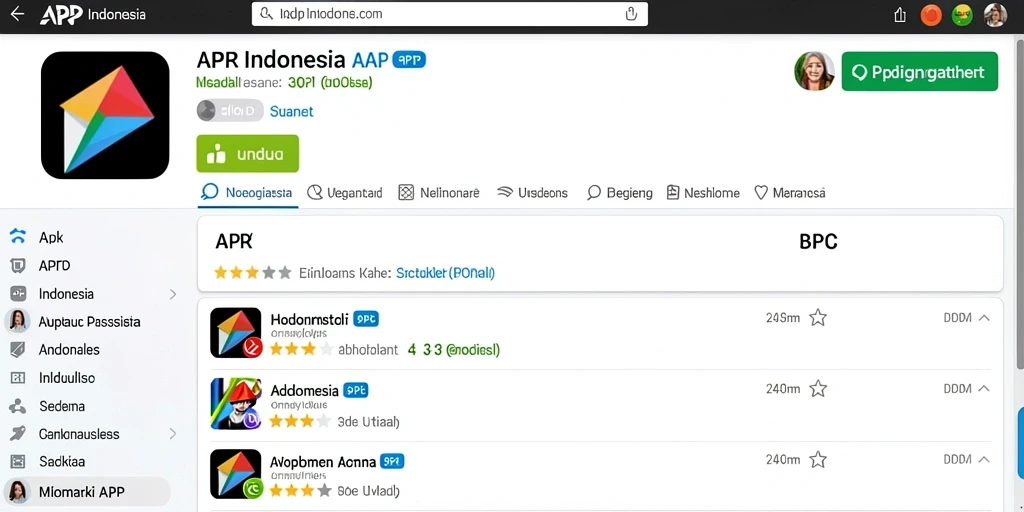Open the user profile avatar in top bar
The height and width of the screenshot is (512, 1024).
tap(995, 15)
